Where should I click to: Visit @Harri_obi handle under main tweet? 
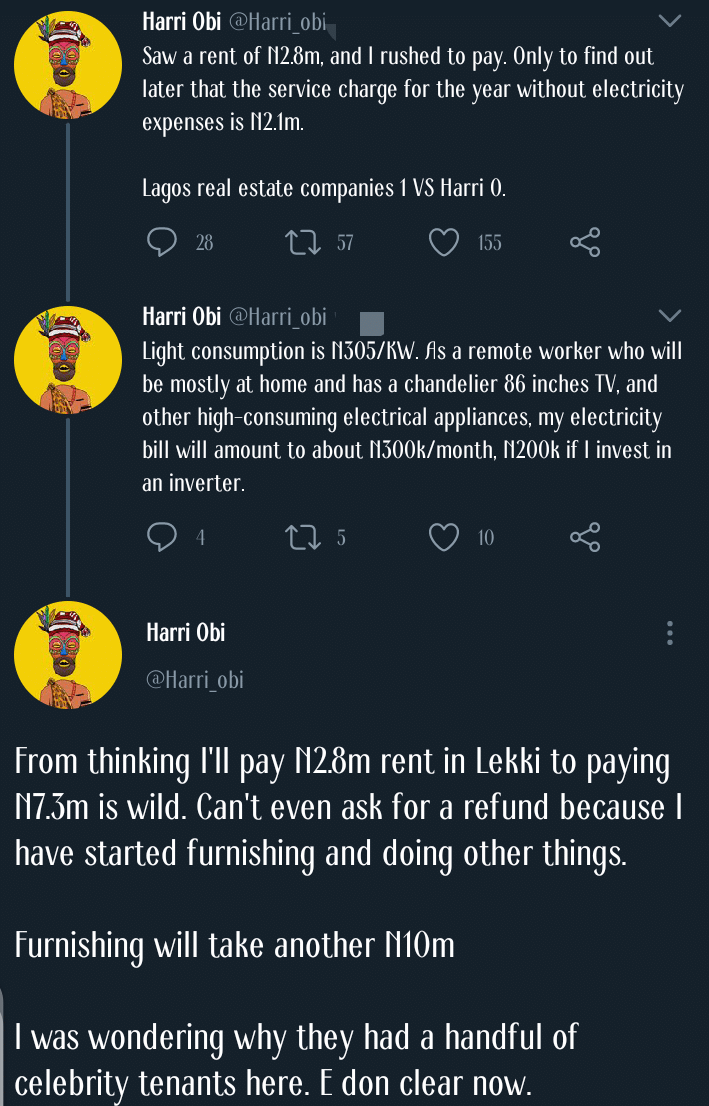[195, 680]
